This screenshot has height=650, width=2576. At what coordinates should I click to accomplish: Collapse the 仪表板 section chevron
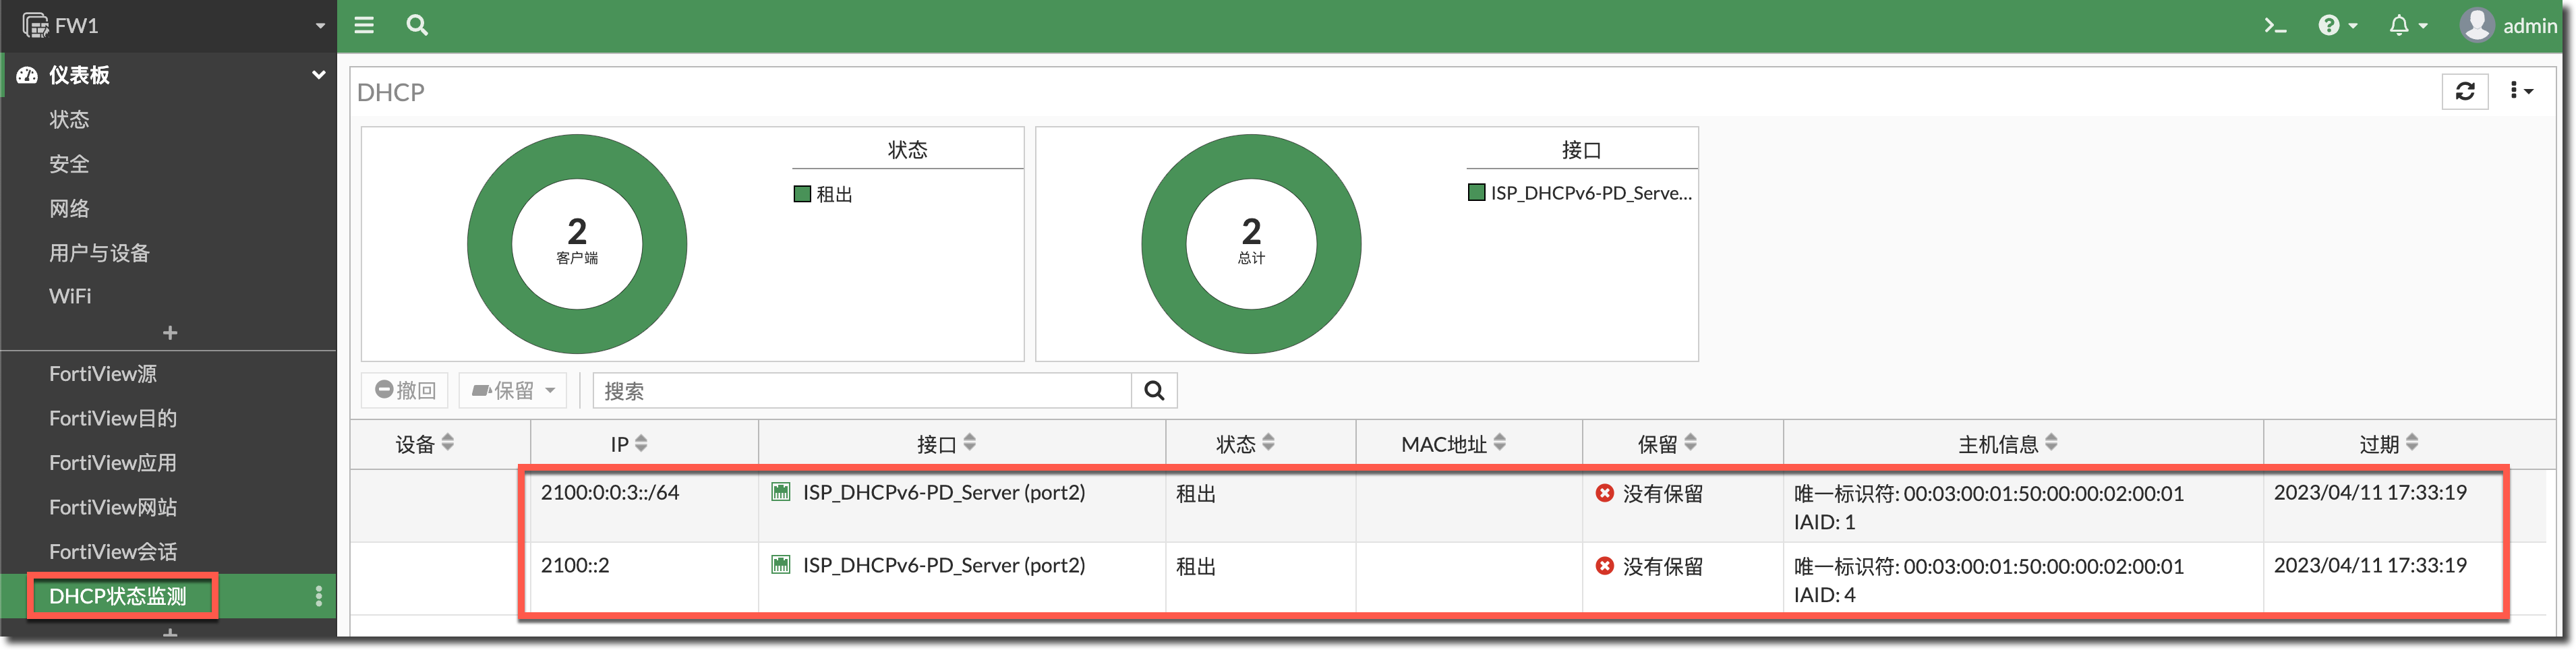(x=319, y=75)
